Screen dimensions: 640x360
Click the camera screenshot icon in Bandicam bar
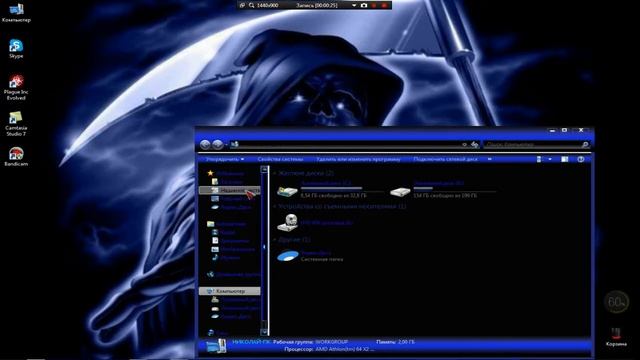pyautogui.click(x=364, y=5)
